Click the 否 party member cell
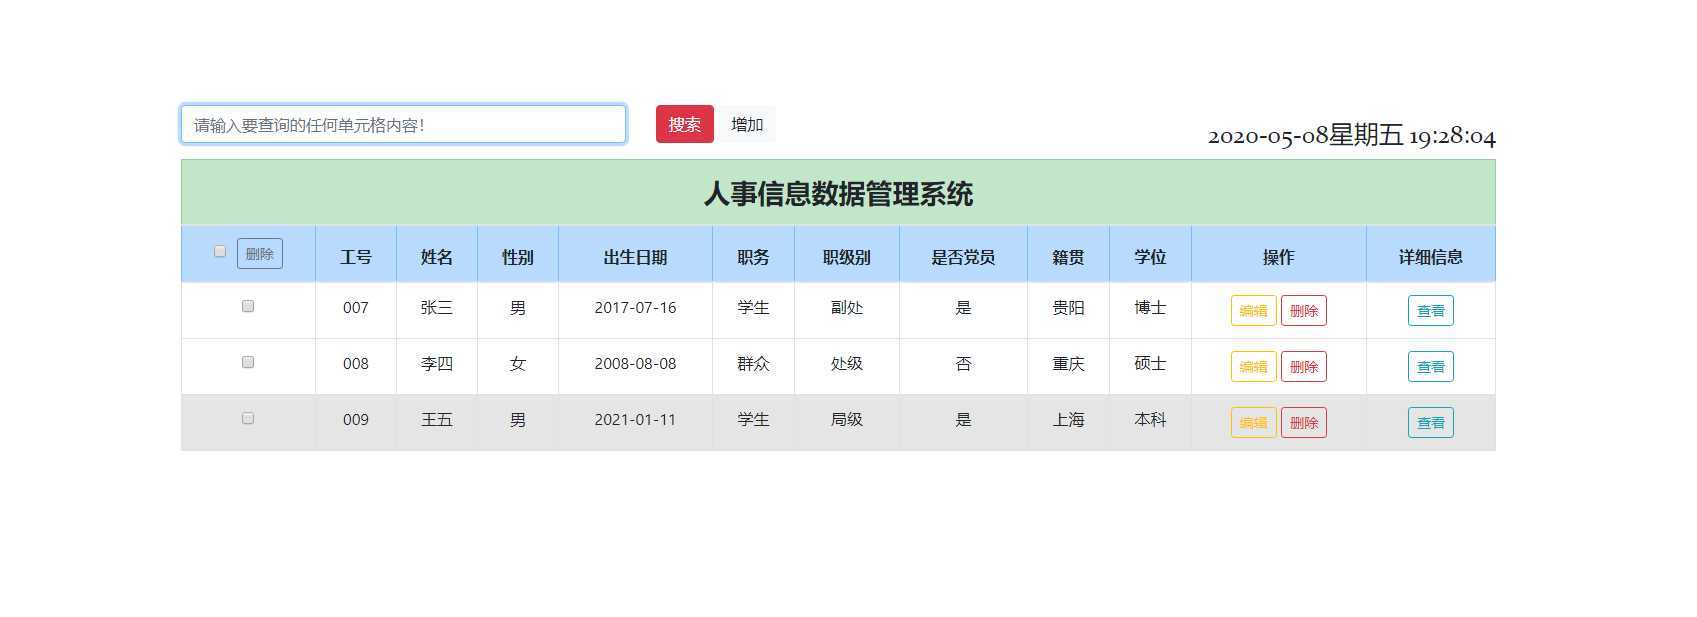 click(x=963, y=364)
